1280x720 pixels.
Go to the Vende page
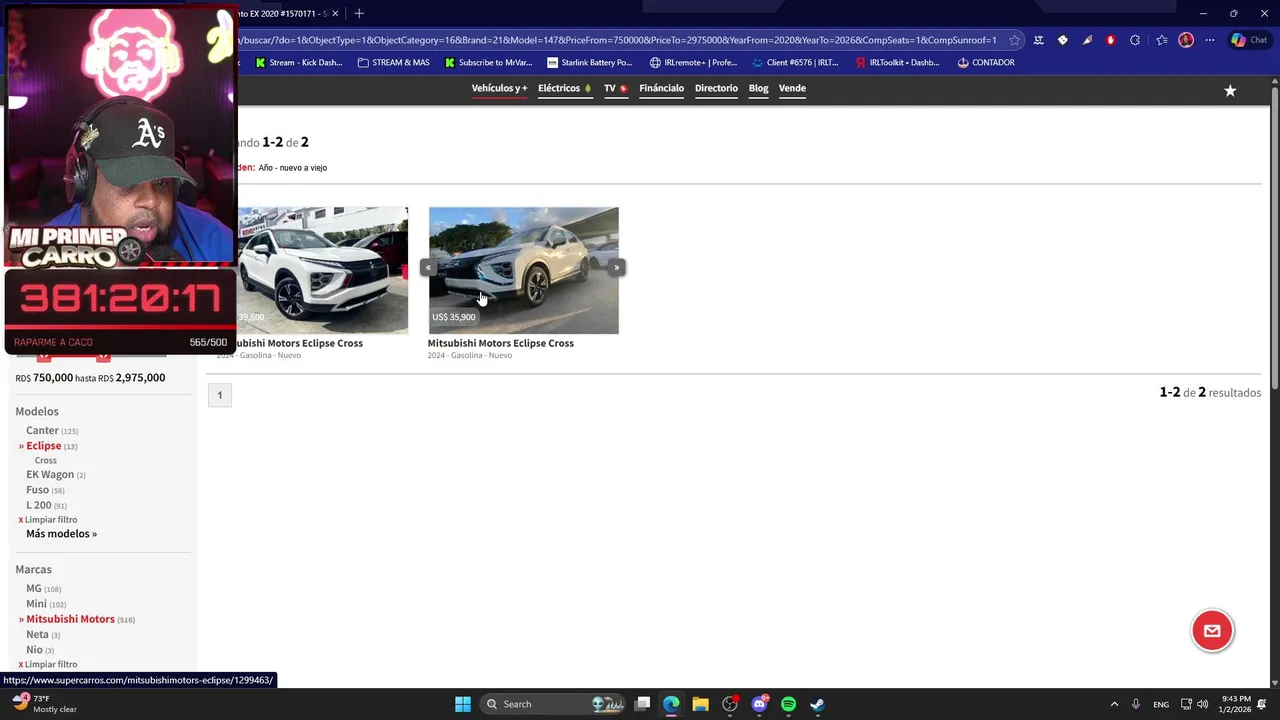[792, 88]
